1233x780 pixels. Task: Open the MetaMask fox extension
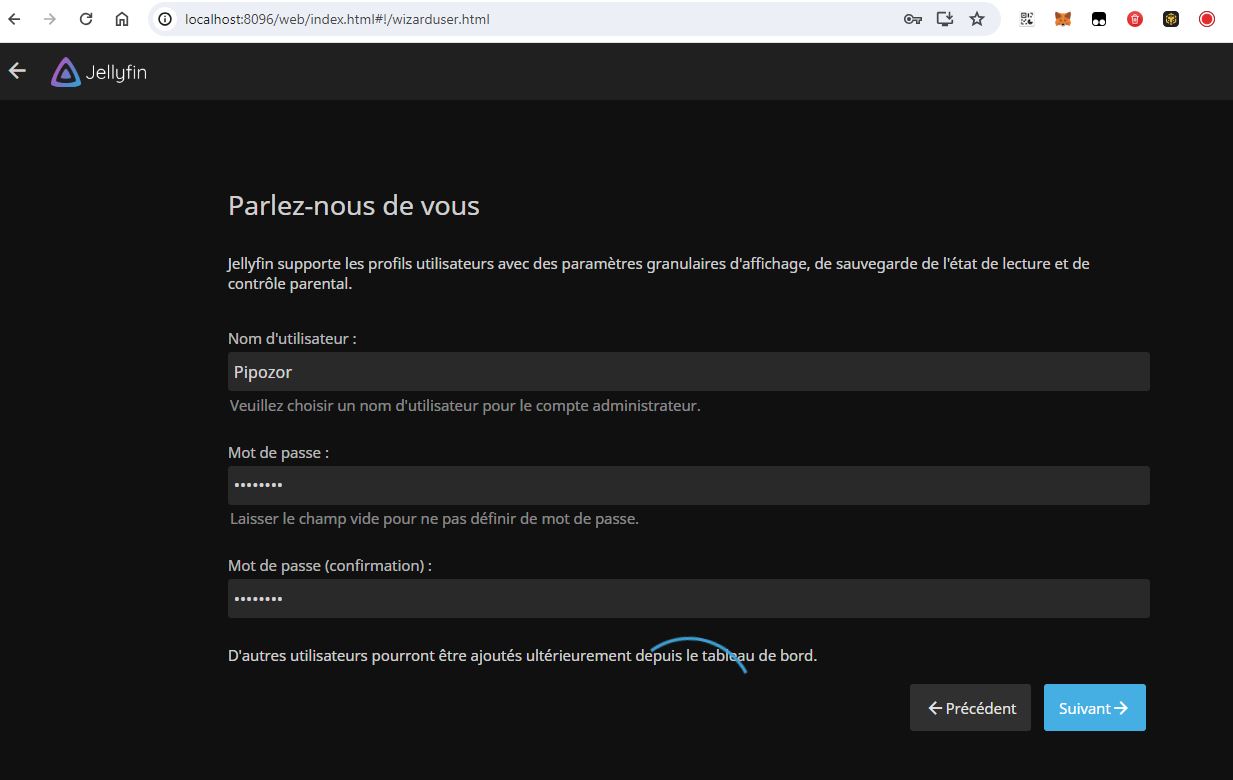(1063, 19)
